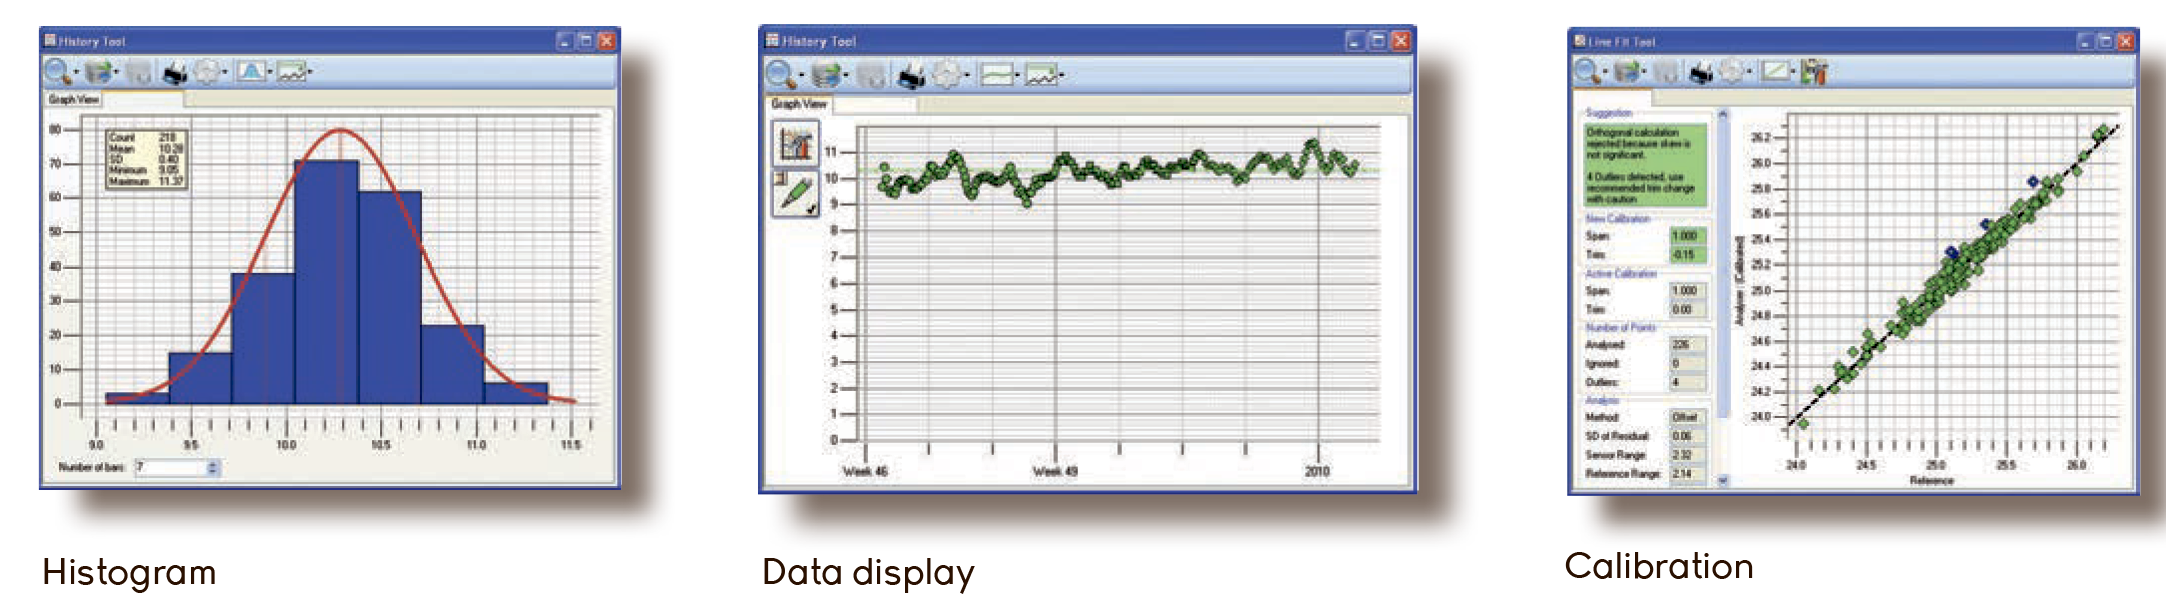2166x608 pixels.
Task: Click the printer icon in Line Fit Tool
Action: point(1700,72)
